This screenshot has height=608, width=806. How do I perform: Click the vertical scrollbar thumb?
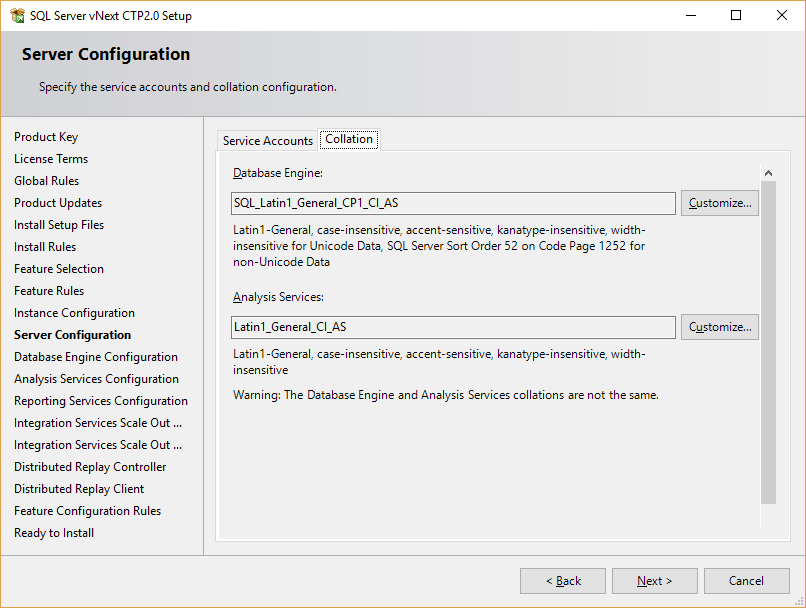768,342
